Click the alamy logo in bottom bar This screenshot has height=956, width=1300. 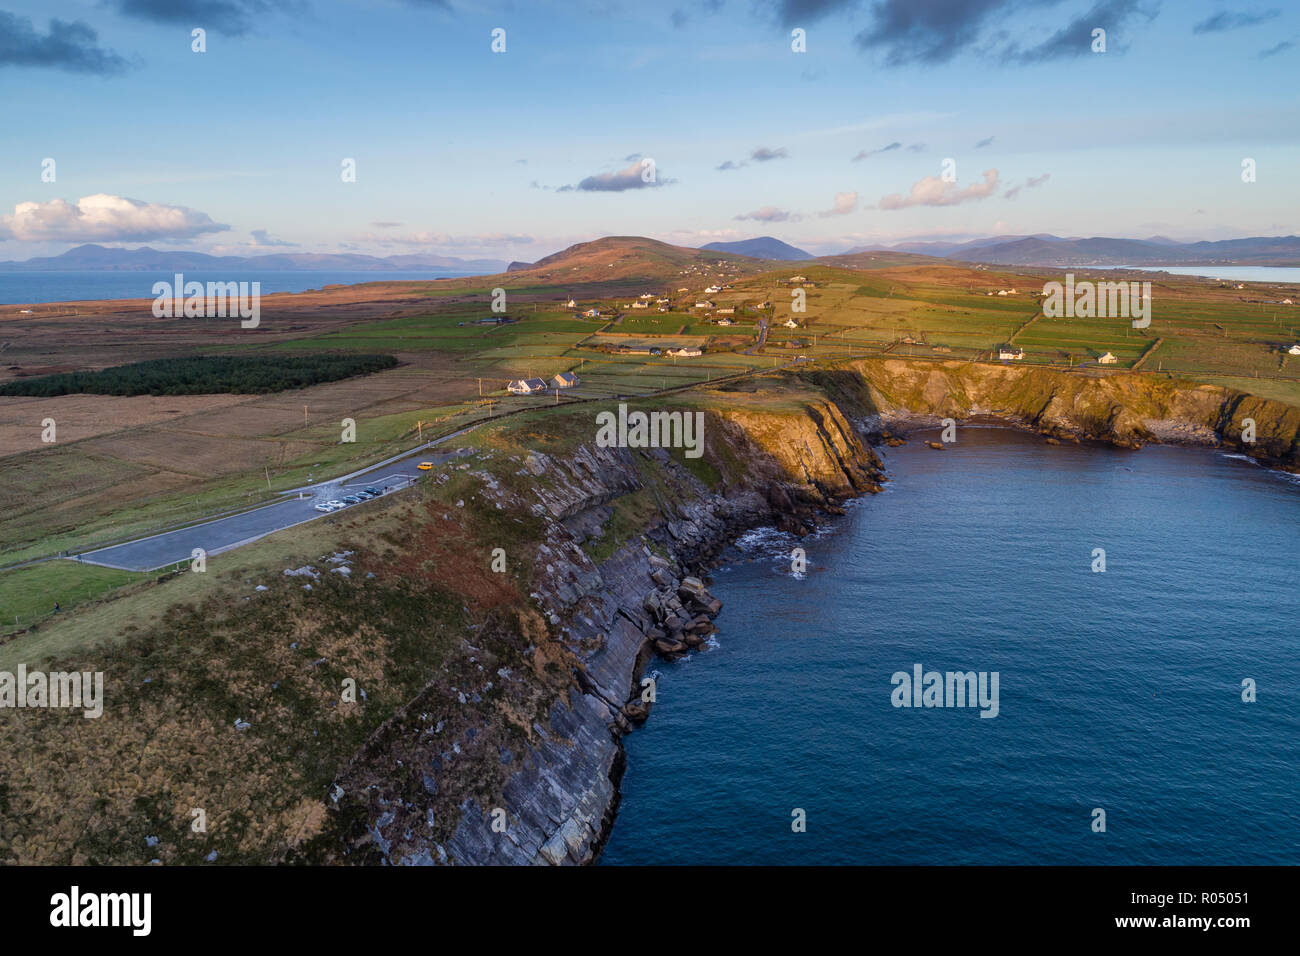101,911
